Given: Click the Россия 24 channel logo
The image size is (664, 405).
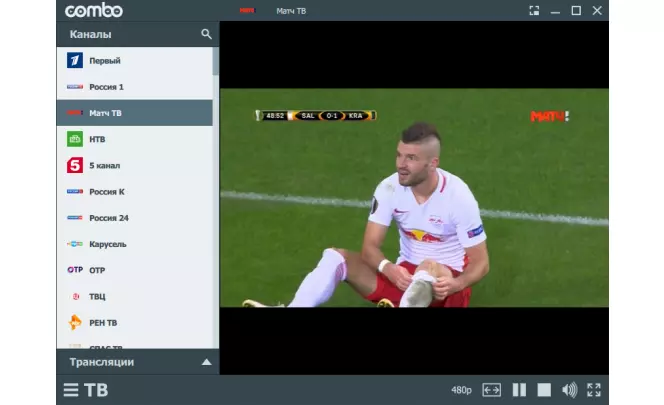Looking at the screenshot, I should pos(75,218).
